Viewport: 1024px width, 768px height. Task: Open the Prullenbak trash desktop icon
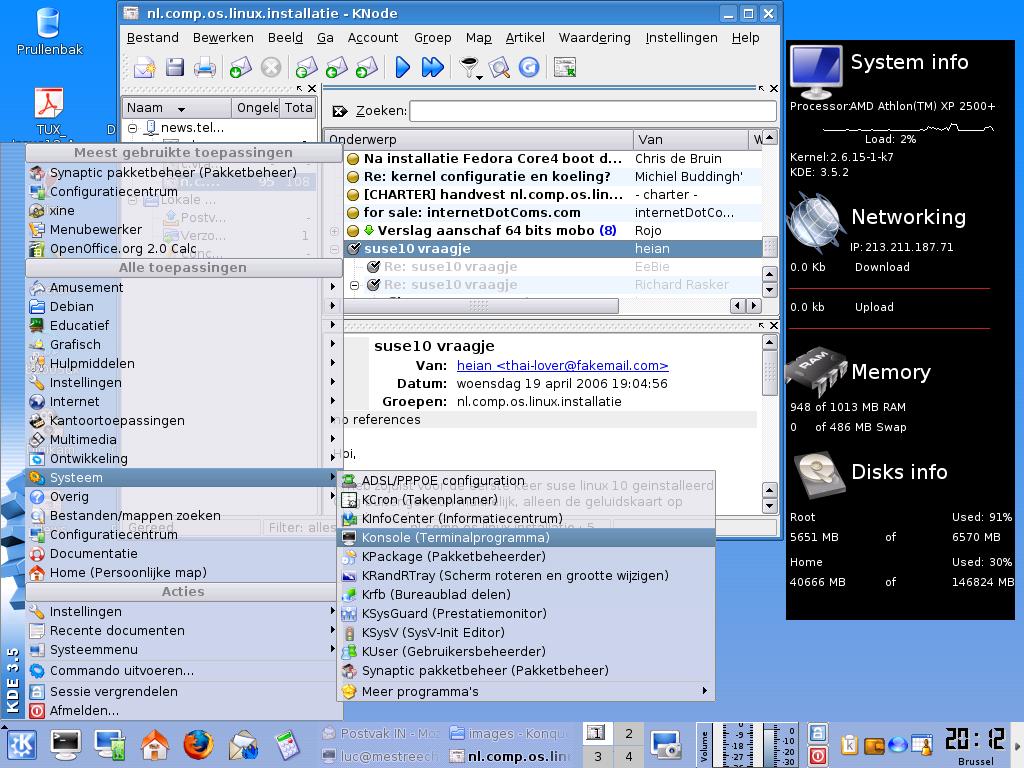[x=49, y=31]
